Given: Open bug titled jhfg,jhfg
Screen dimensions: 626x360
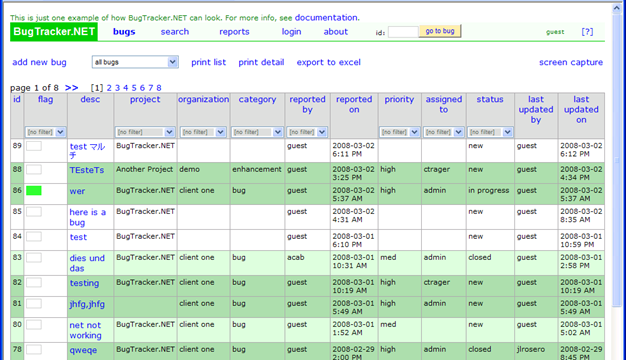Looking at the screenshot, I should point(87,304).
